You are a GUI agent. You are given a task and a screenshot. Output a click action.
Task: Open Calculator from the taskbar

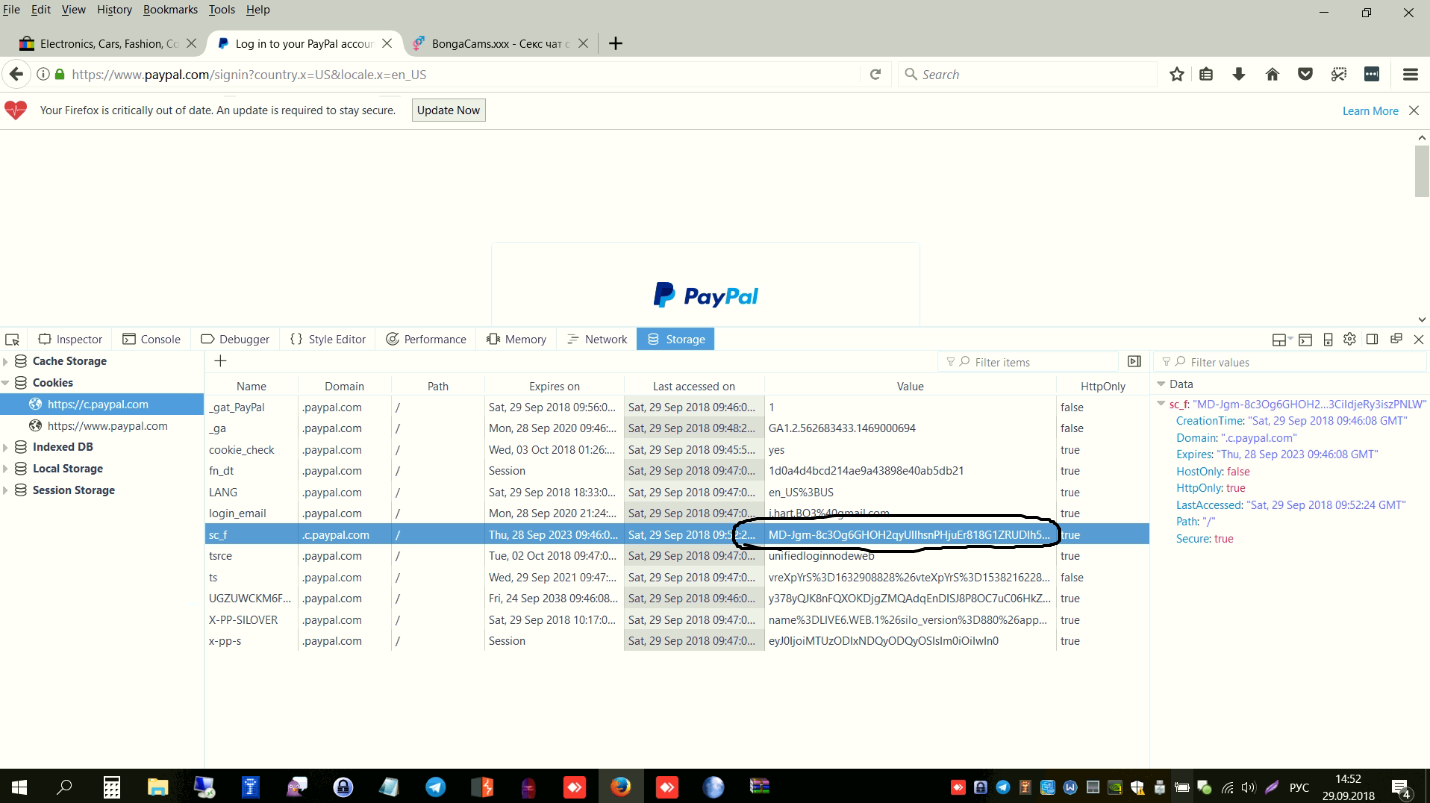click(112, 787)
